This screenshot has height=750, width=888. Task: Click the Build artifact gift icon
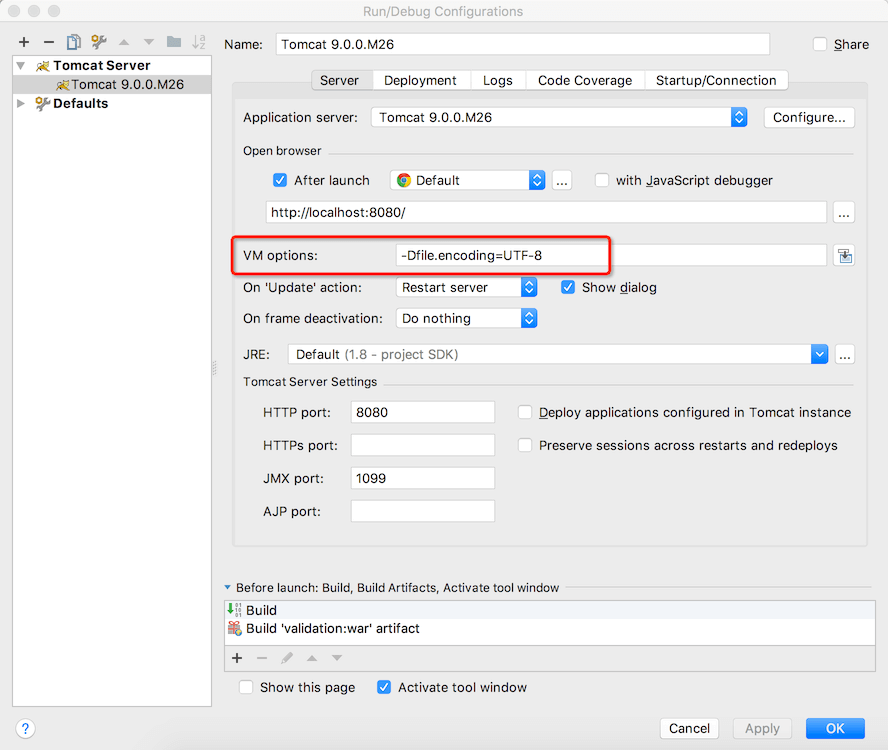pos(234,628)
